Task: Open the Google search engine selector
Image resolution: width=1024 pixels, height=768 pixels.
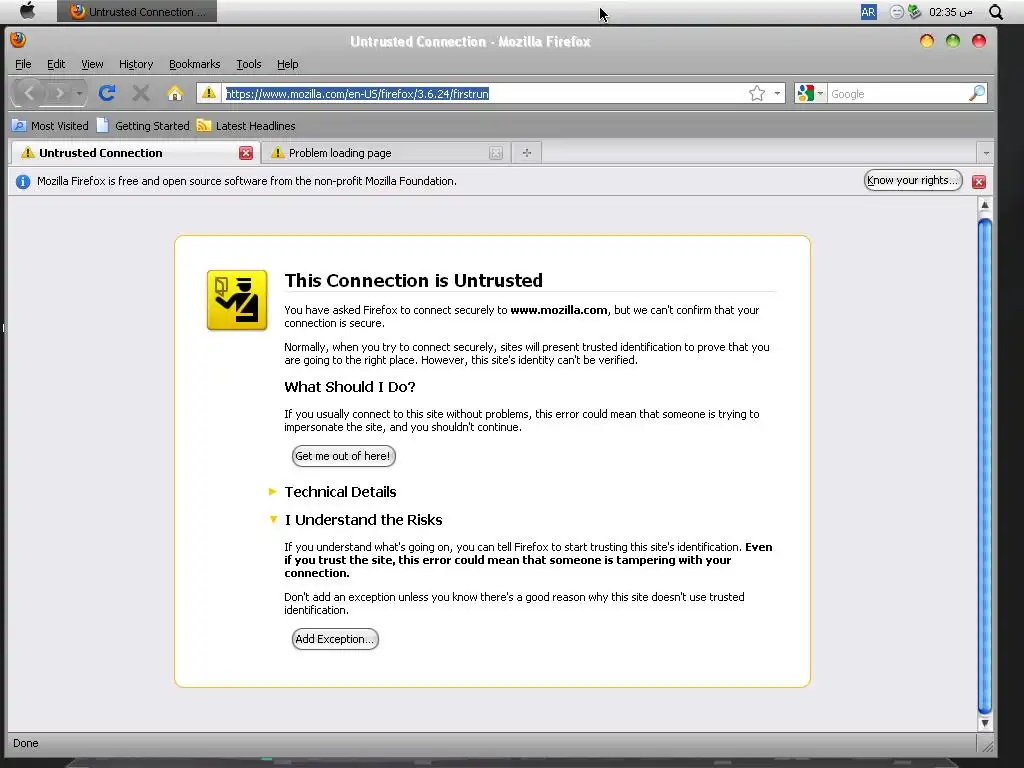Action: pyautogui.click(x=810, y=93)
